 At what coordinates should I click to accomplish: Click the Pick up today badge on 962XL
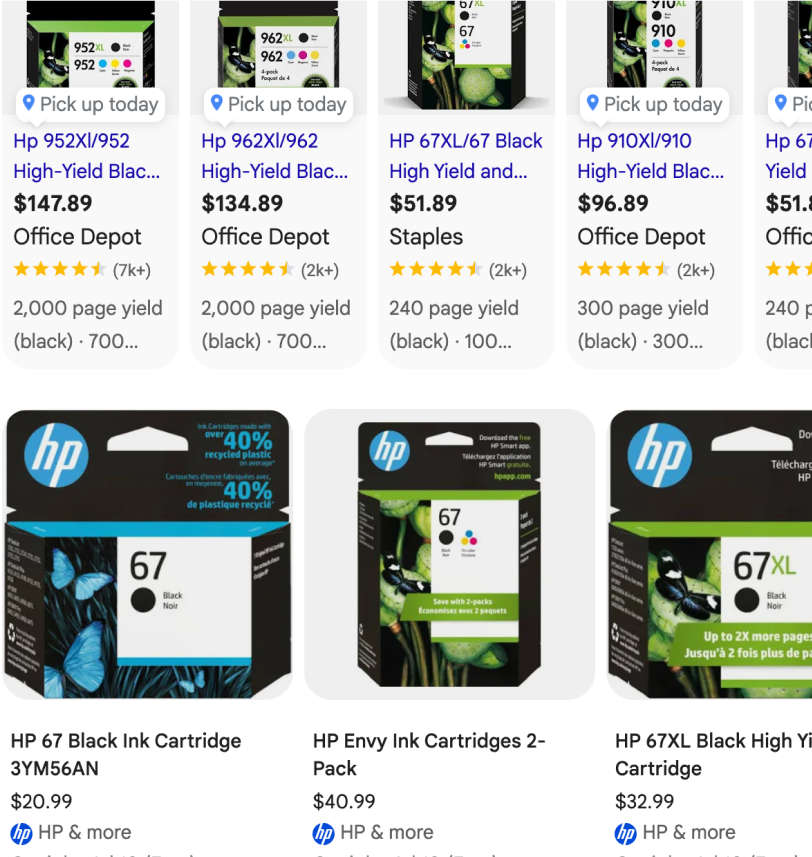click(279, 104)
